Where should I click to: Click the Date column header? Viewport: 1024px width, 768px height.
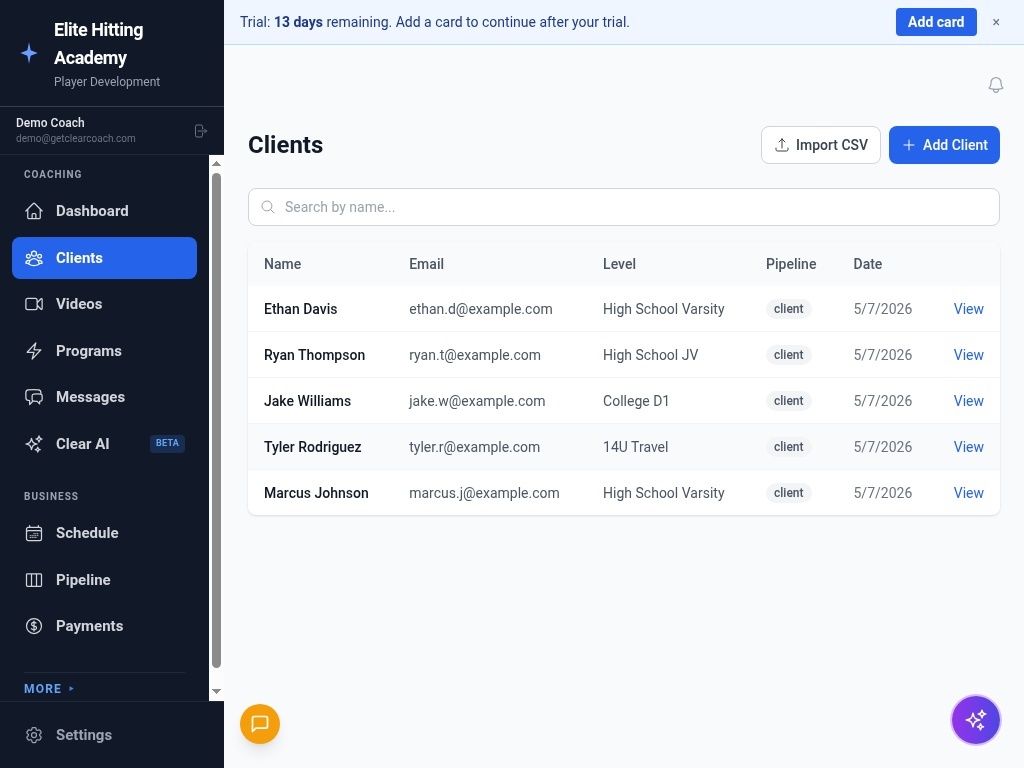click(867, 264)
